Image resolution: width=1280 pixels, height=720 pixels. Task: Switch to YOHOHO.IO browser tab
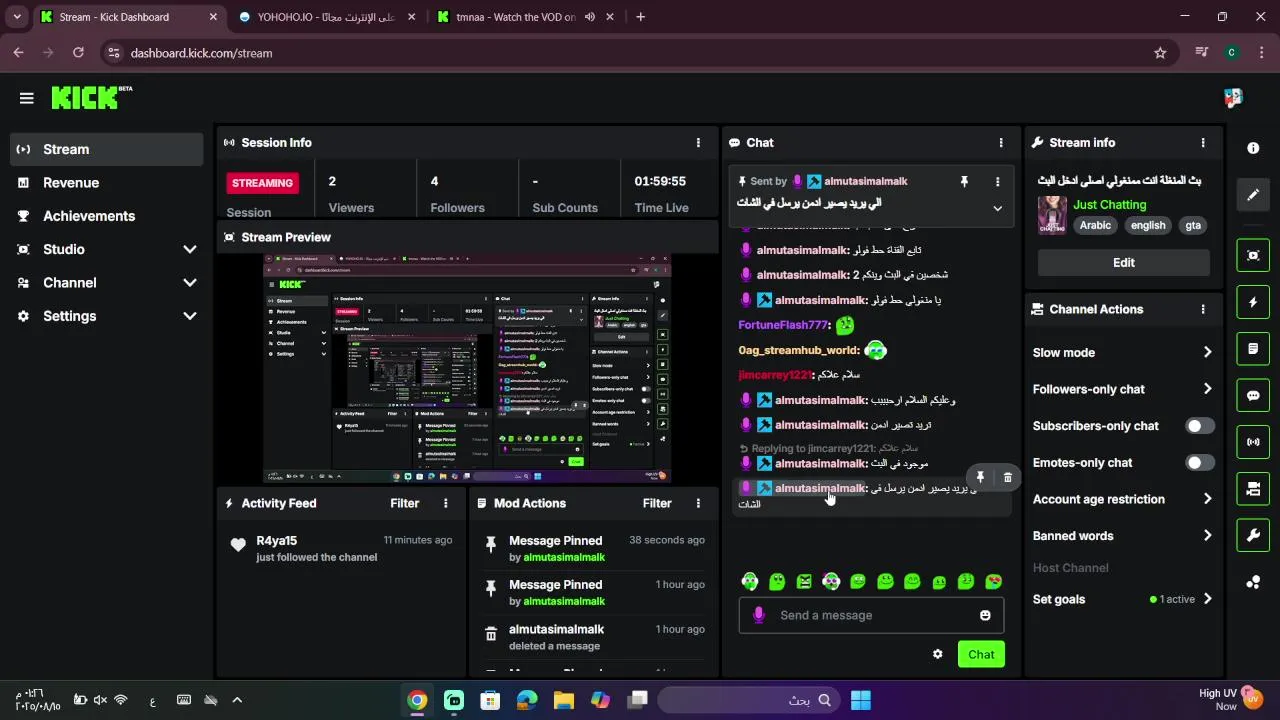click(x=327, y=17)
